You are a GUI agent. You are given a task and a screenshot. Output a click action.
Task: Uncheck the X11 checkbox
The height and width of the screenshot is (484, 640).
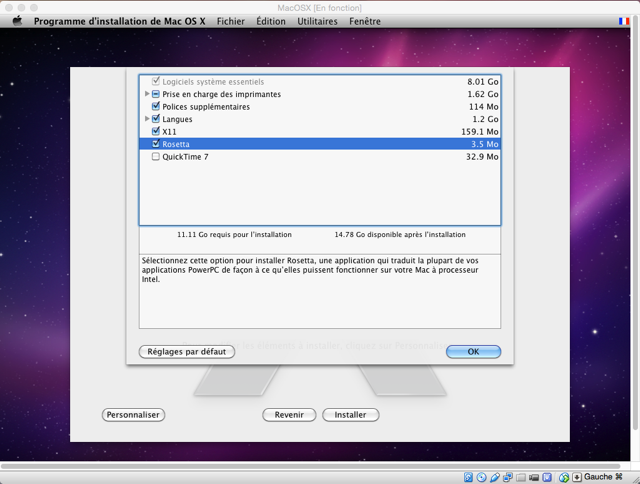(156, 131)
